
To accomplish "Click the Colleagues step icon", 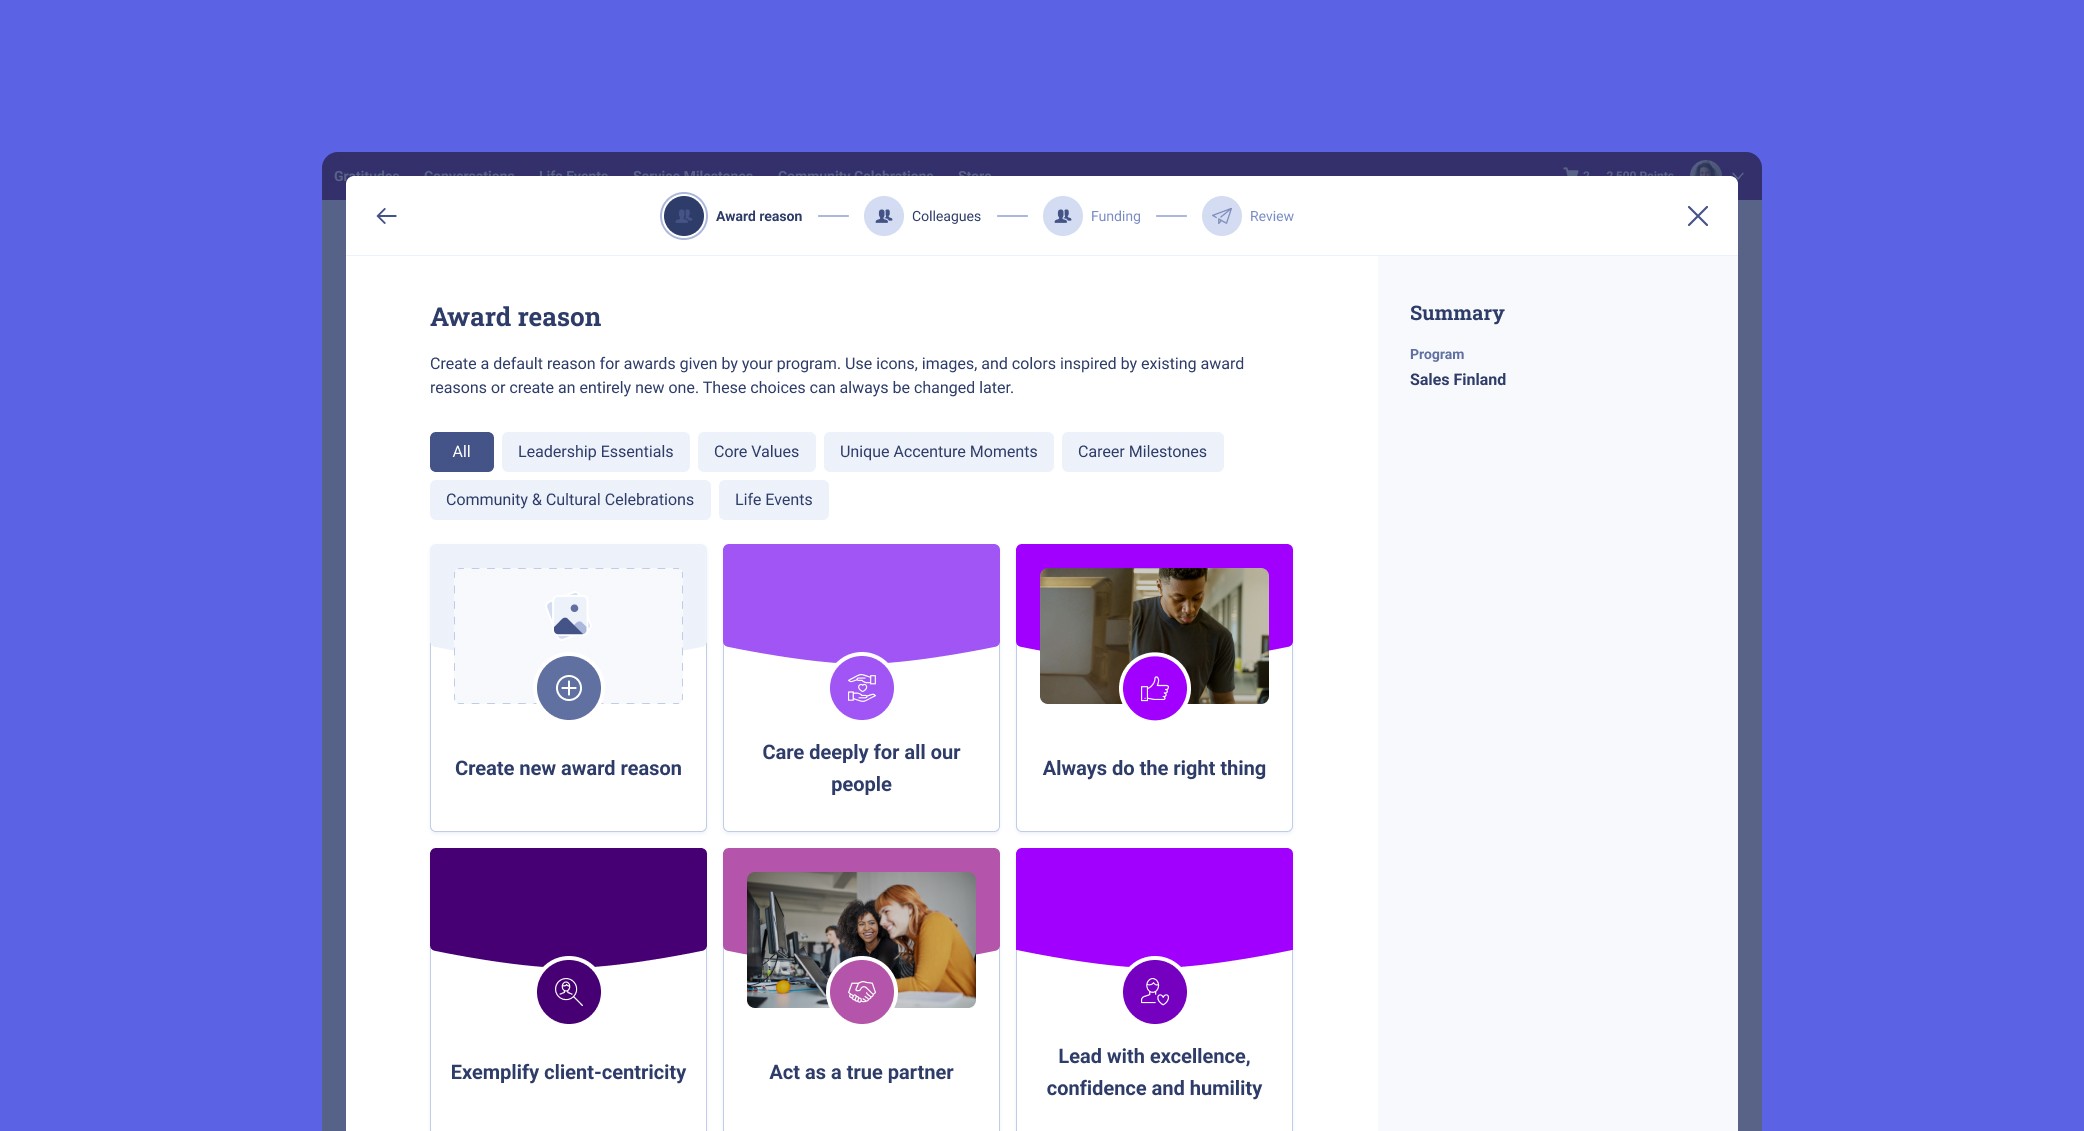I will 884,216.
